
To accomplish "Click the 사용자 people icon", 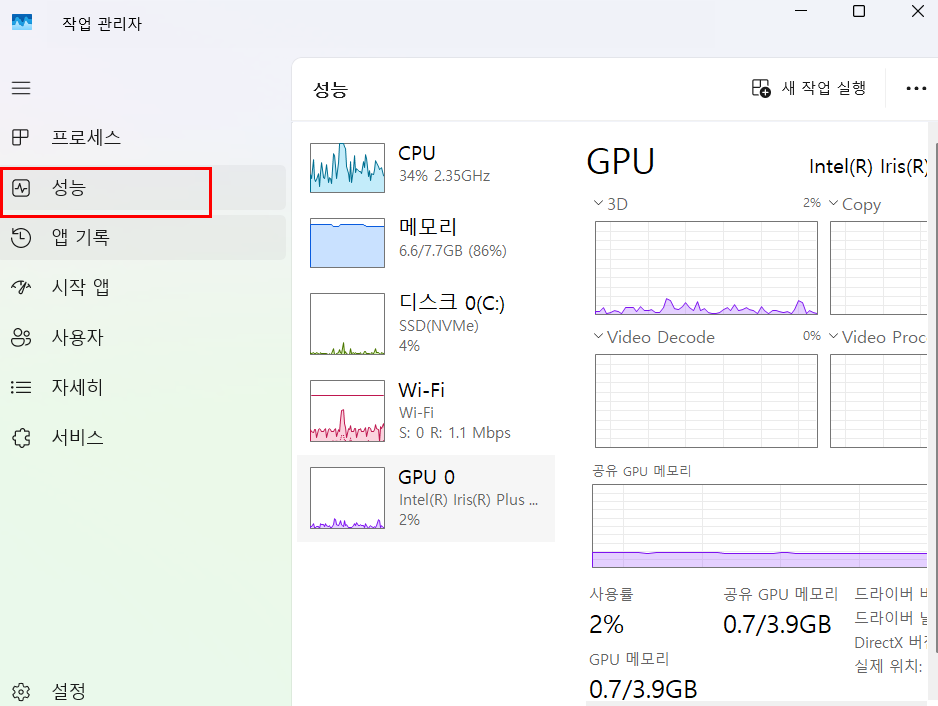I will [21, 337].
